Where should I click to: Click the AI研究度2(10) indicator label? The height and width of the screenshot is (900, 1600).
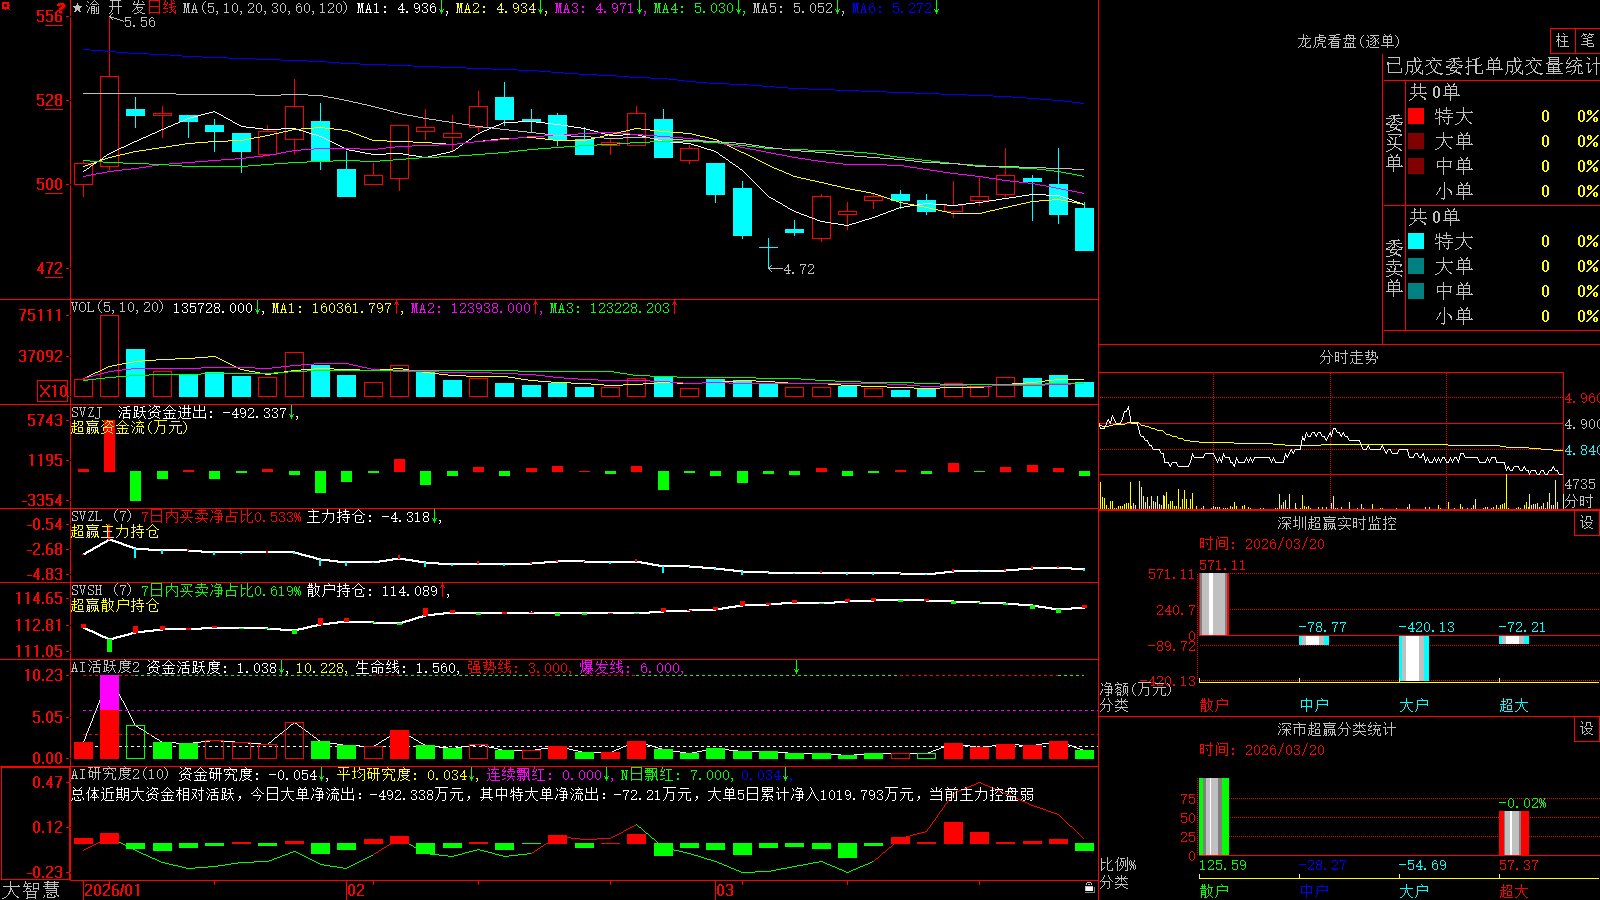click(x=120, y=774)
